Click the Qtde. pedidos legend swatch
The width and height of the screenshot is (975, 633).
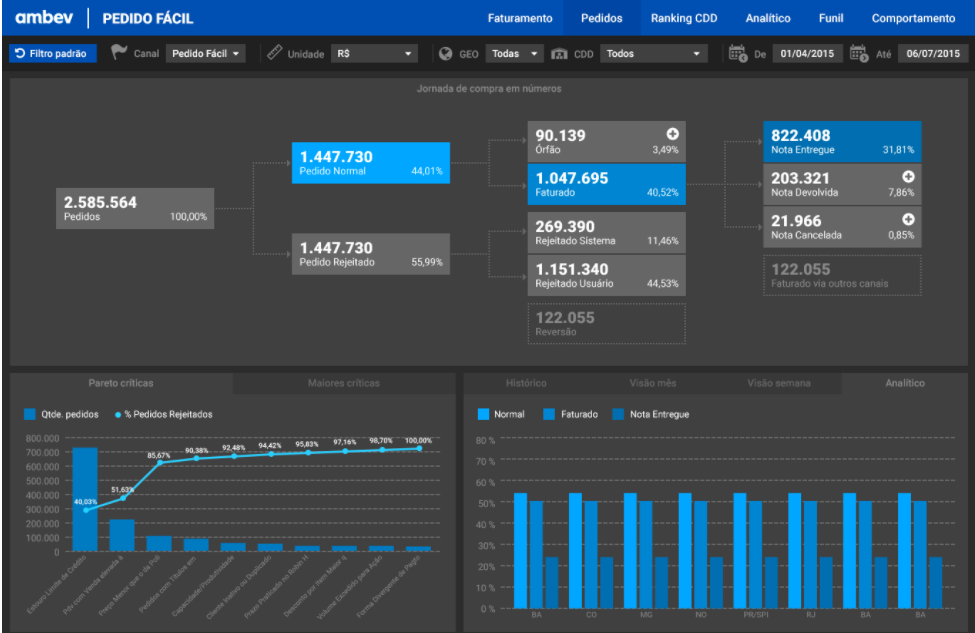30,414
